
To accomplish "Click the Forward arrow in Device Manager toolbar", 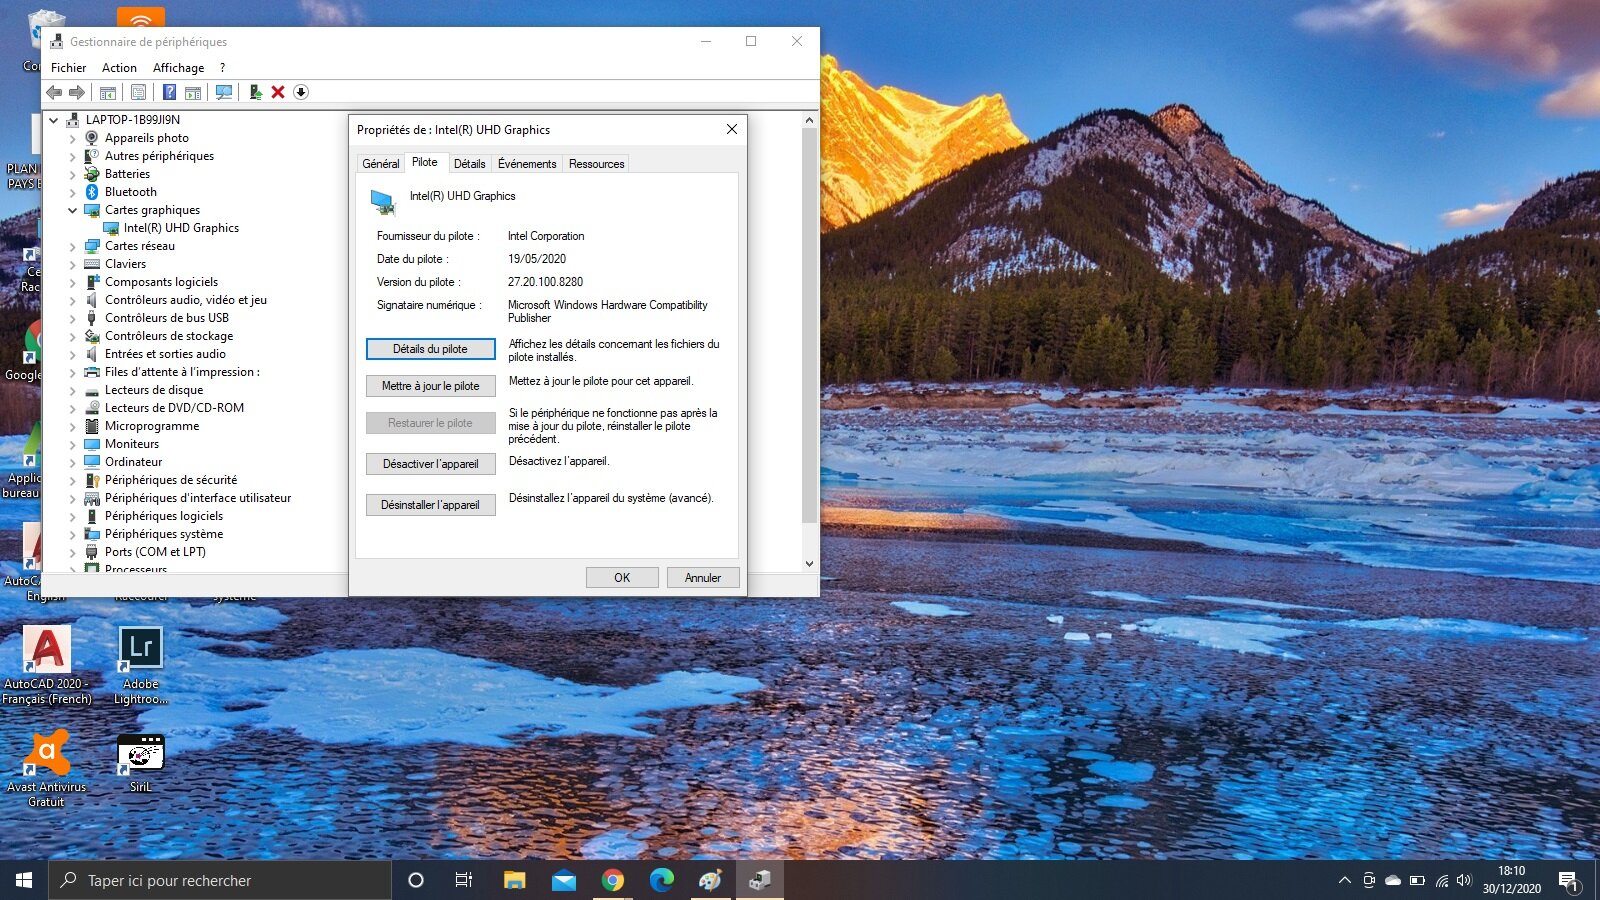I will (x=77, y=92).
